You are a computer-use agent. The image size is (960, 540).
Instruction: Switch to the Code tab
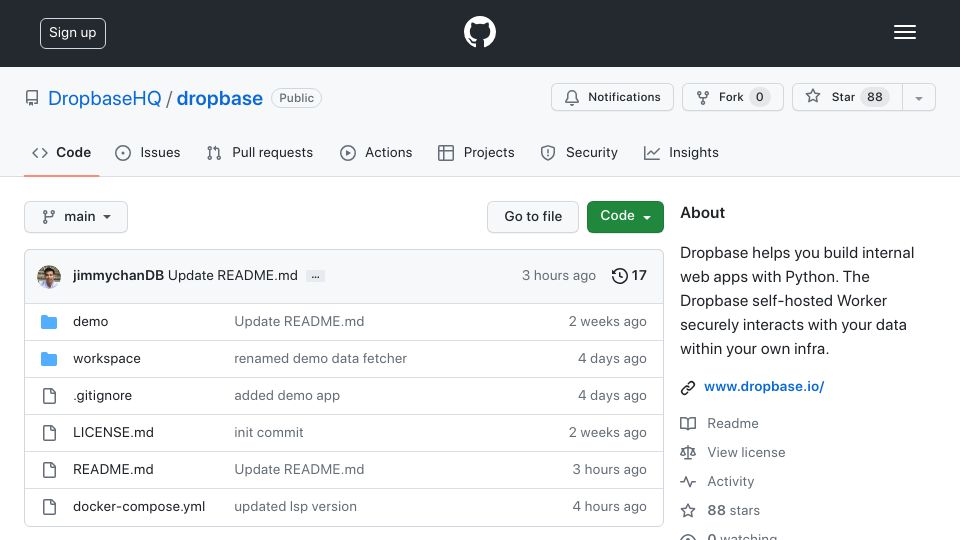click(61, 152)
